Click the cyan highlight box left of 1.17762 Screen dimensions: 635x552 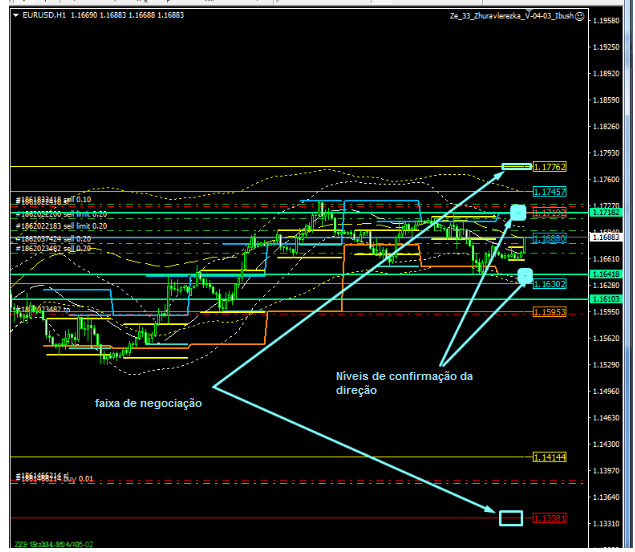tap(516, 165)
